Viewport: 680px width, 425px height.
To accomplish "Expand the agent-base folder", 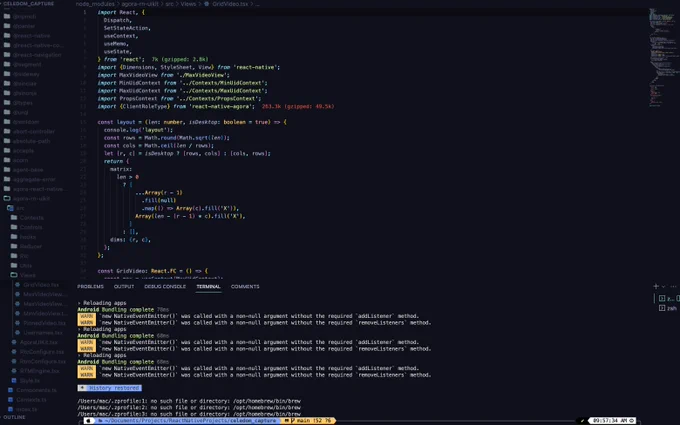I will 28,170.
